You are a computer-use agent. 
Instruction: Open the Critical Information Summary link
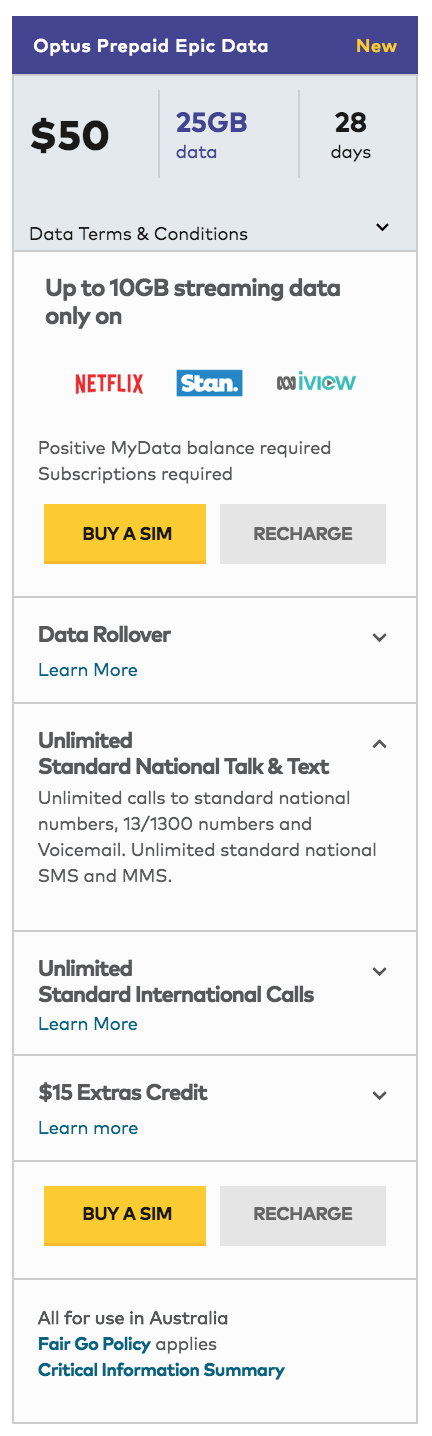(x=161, y=1370)
